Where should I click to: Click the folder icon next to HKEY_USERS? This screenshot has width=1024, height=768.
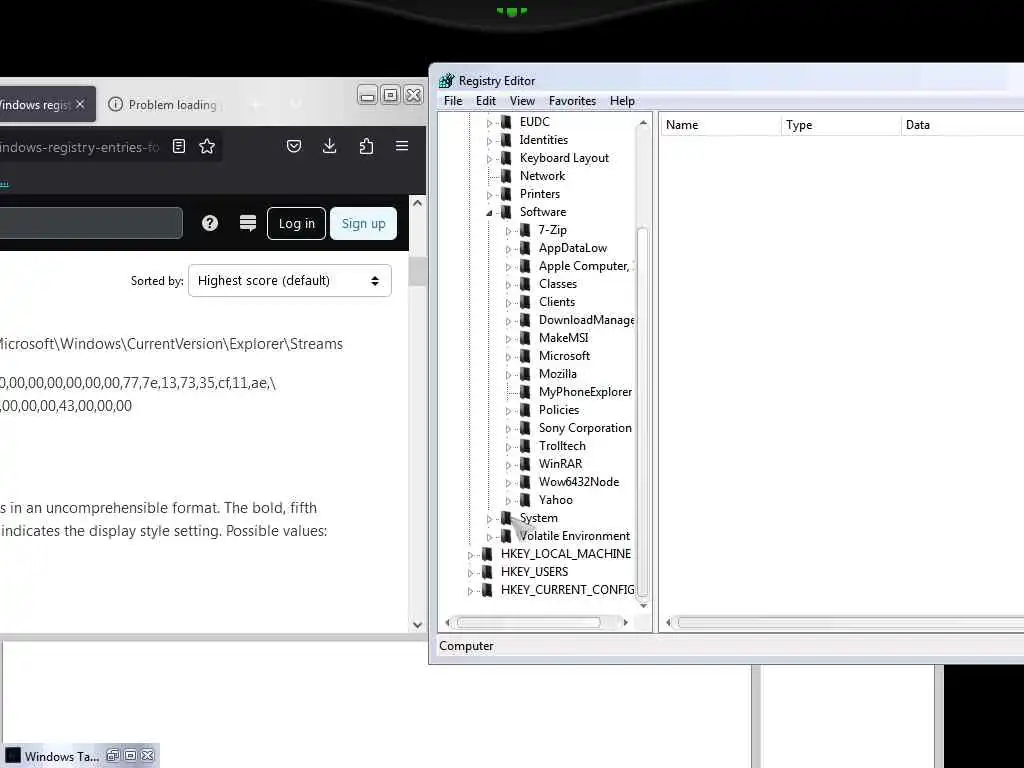487,572
